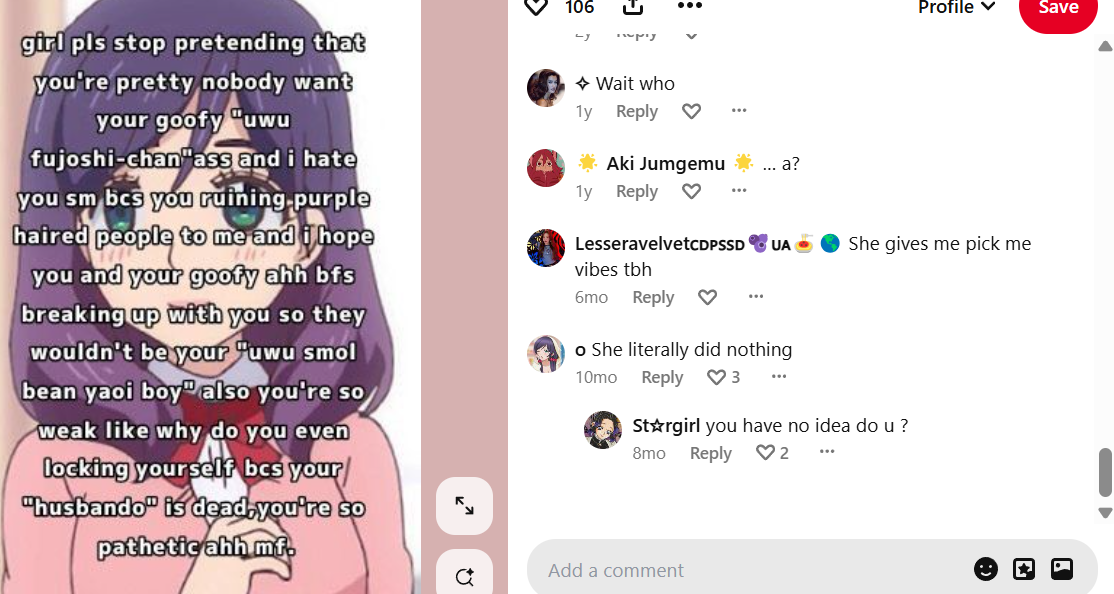The height and width of the screenshot is (594, 1114).
Task: Open the Profile board dropdown
Action: (956, 7)
